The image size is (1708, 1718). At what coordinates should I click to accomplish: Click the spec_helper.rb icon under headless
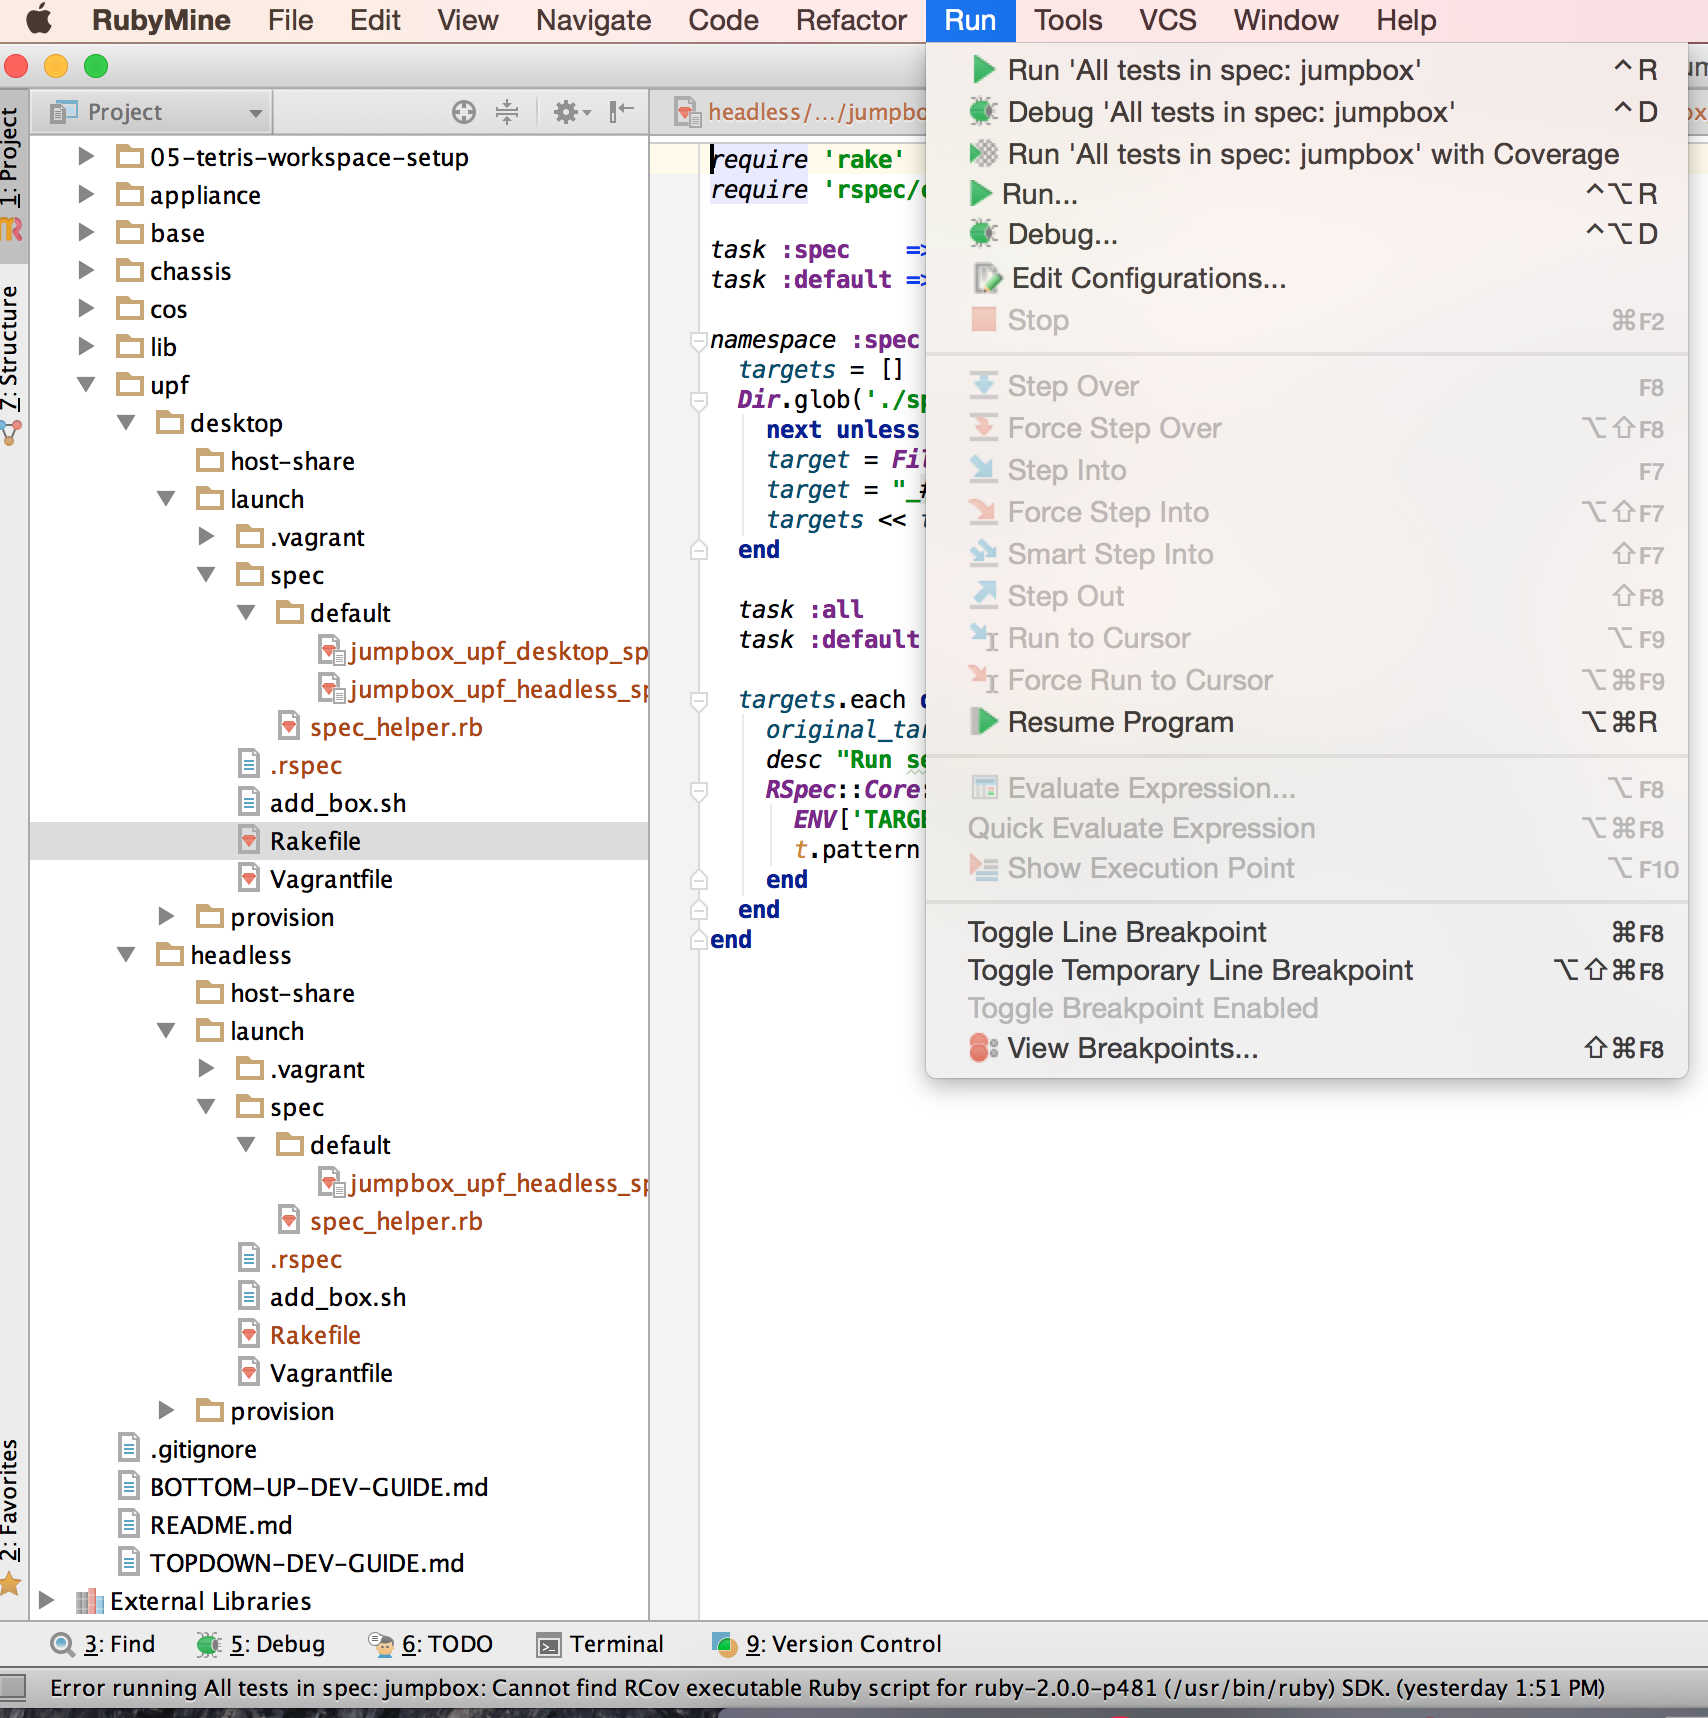(289, 1221)
